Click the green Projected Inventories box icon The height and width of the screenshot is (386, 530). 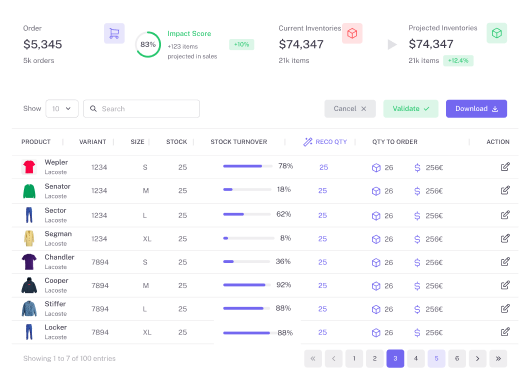[x=497, y=33]
